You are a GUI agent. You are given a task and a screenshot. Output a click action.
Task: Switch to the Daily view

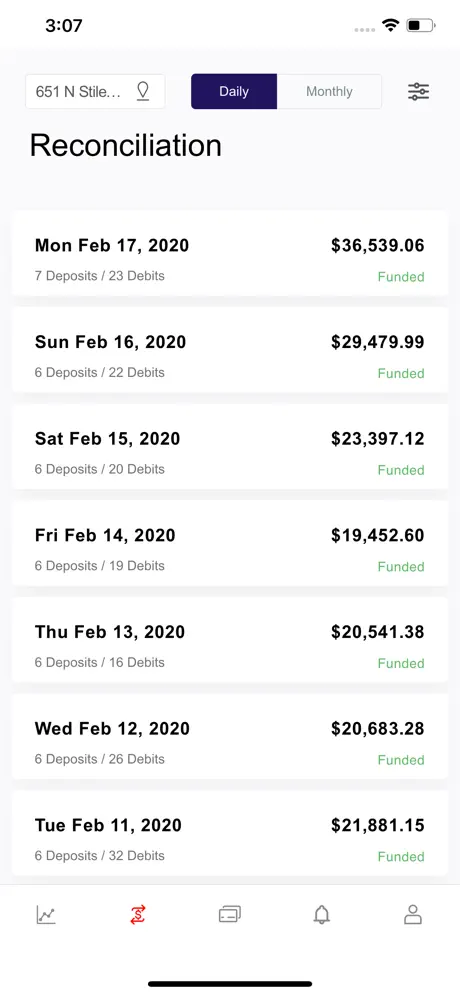point(234,91)
